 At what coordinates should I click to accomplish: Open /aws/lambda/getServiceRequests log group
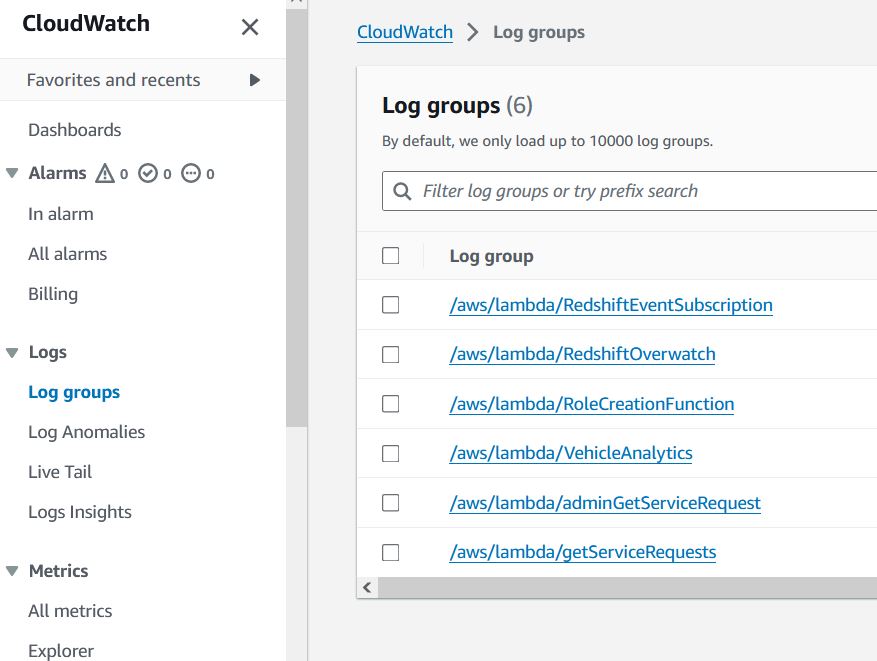pyautogui.click(x=582, y=552)
